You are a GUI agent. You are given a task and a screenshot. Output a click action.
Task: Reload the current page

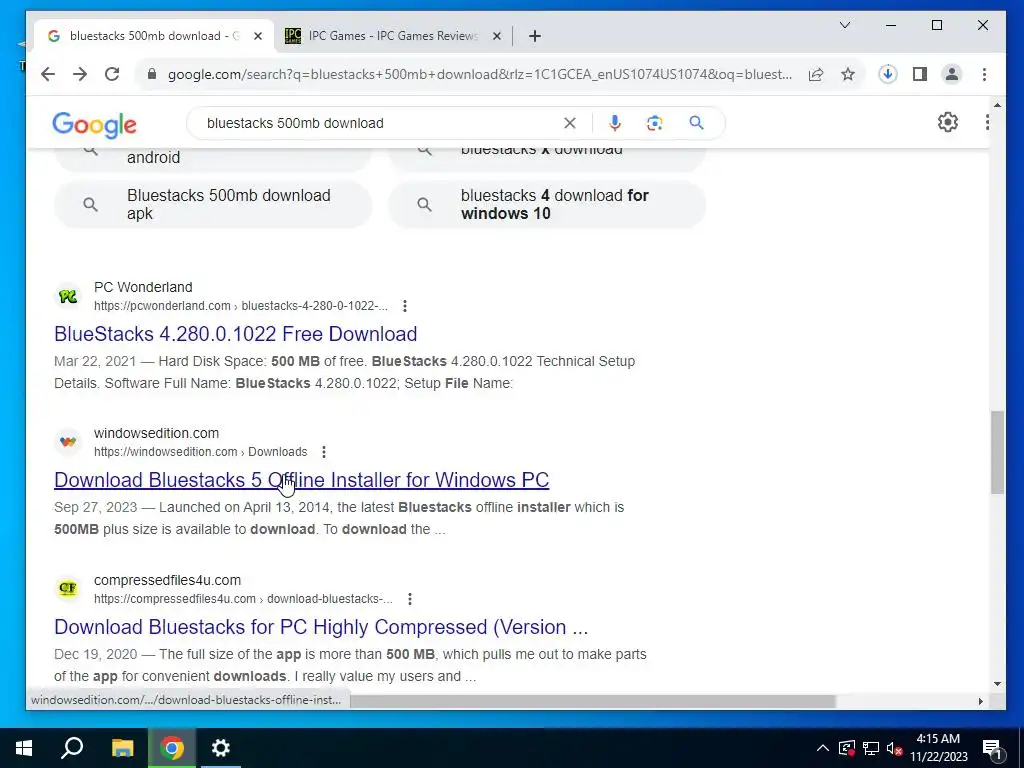(x=112, y=74)
